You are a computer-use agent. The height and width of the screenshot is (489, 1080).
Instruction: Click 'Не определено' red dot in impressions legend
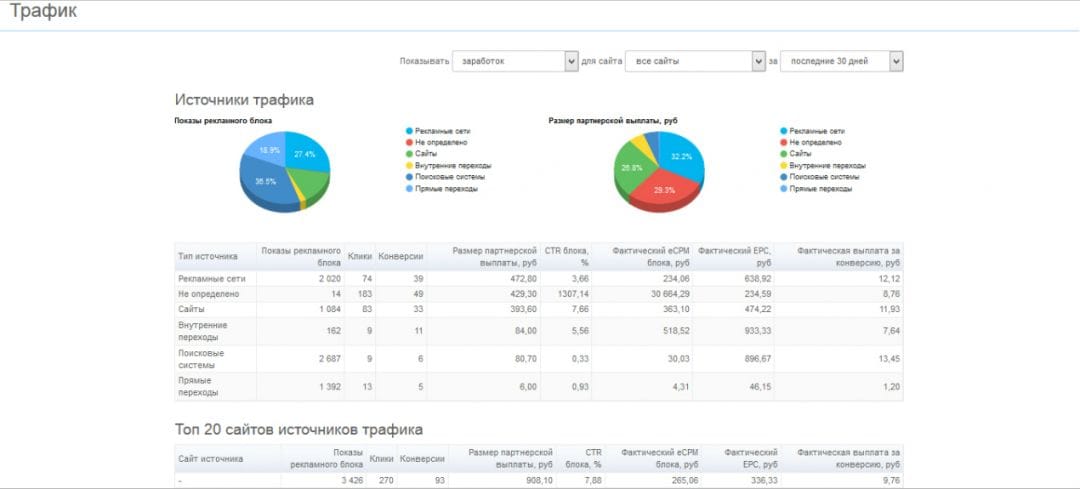pyautogui.click(x=409, y=143)
